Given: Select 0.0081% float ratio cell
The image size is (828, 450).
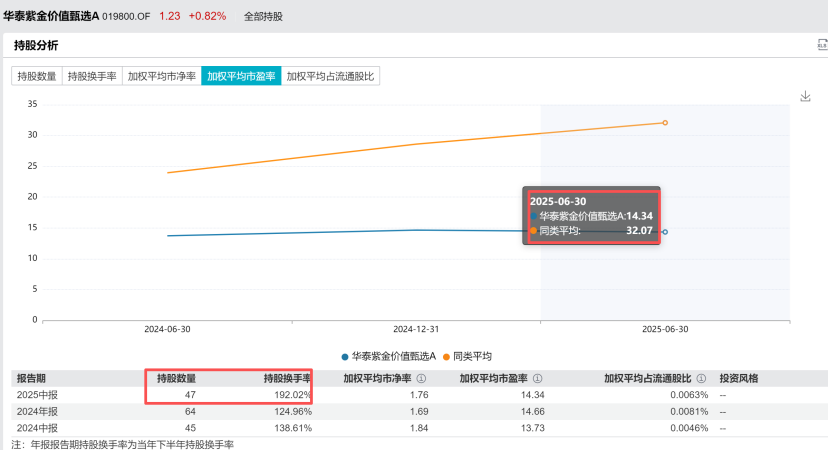Looking at the screenshot, I should [689, 411].
